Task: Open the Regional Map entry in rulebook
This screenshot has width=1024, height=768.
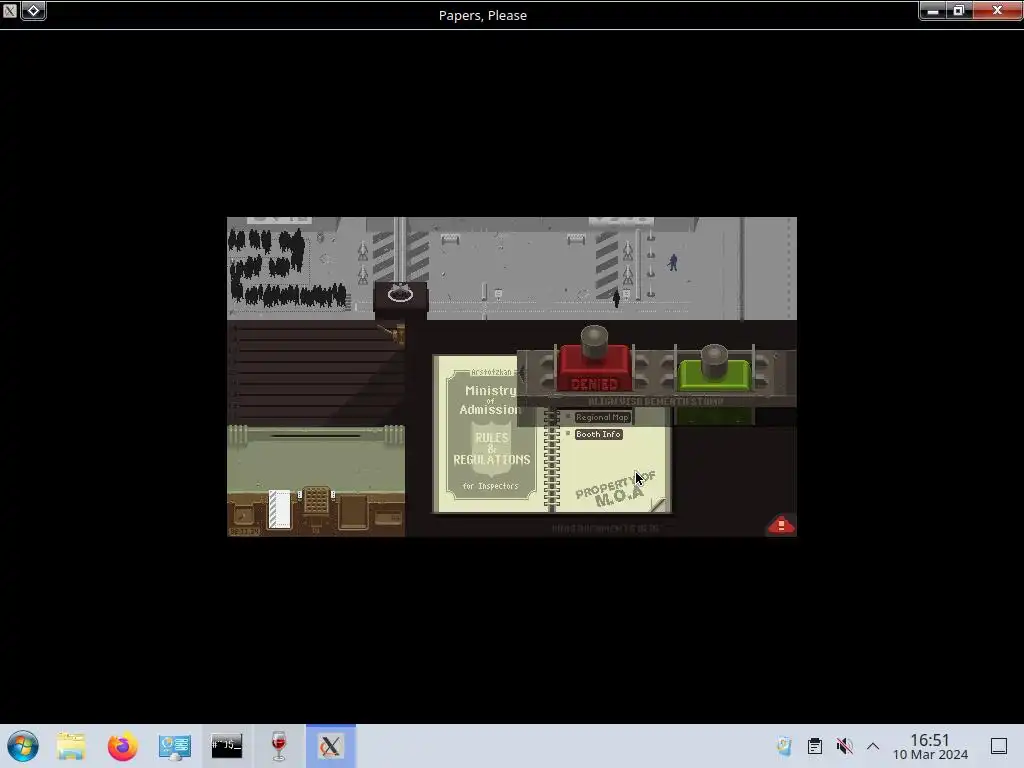Action: coord(602,417)
